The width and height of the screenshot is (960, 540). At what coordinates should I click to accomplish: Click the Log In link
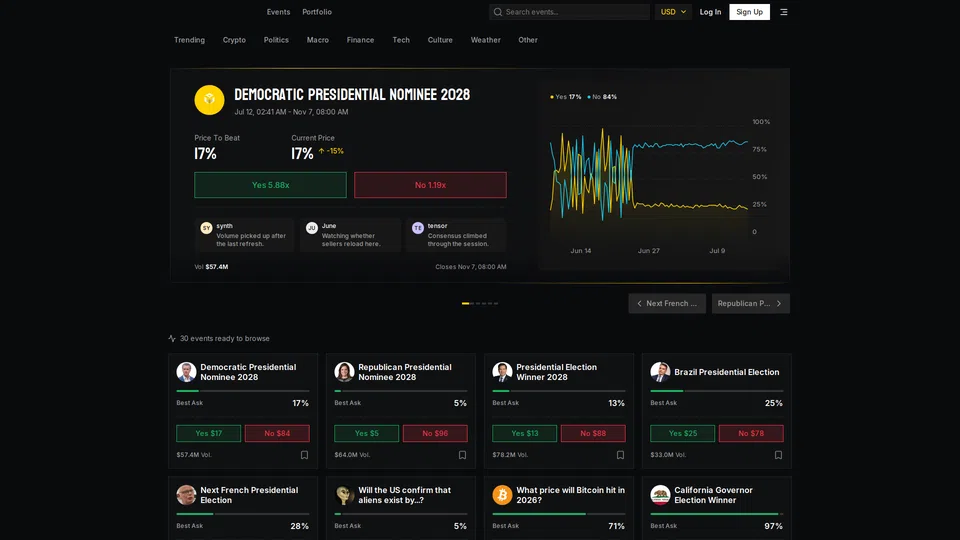click(710, 12)
